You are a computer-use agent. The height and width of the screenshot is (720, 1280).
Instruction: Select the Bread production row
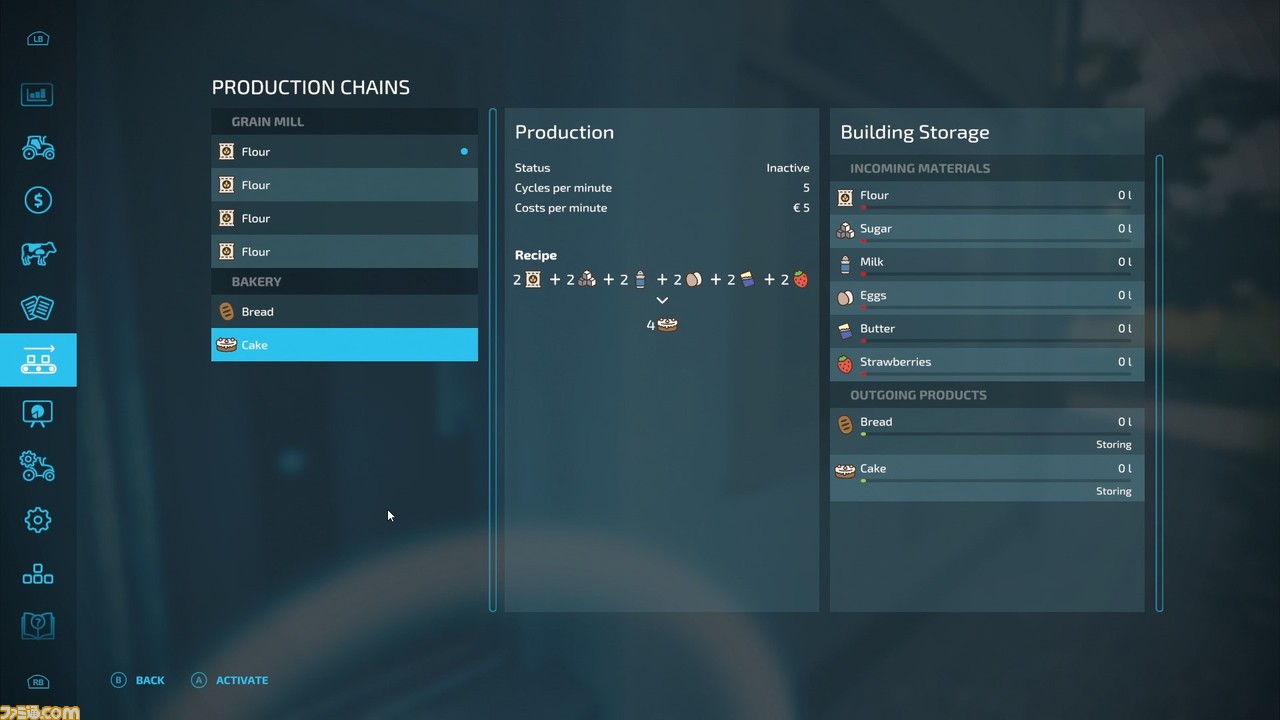click(x=344, y=312)
